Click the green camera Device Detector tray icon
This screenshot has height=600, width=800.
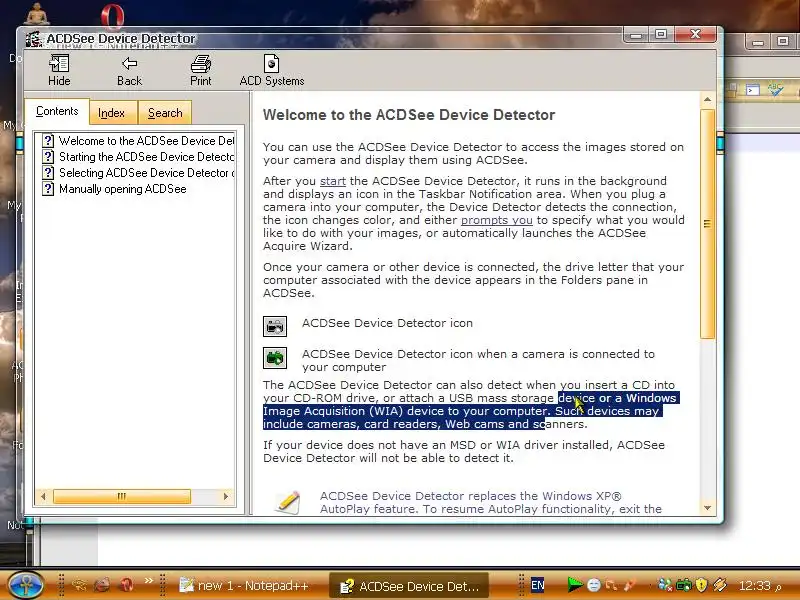click(684, 585)
